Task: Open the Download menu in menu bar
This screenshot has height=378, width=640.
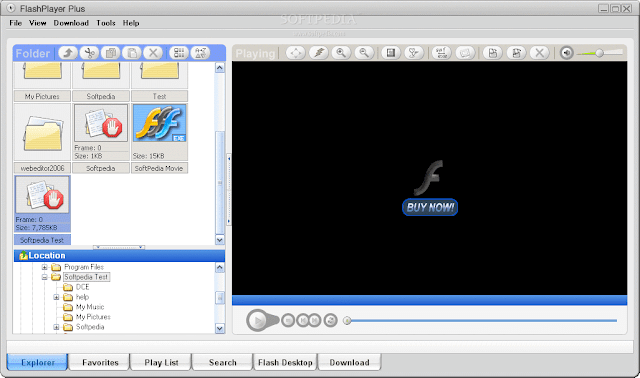Action: [71, 23]
